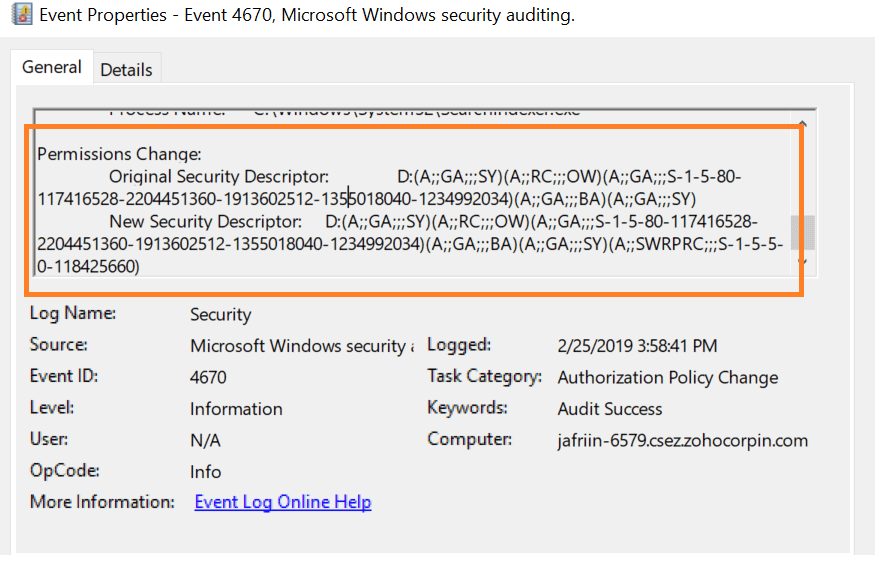Switch to the Details tab
Screen dimensions: 892x572
point(126,70)
